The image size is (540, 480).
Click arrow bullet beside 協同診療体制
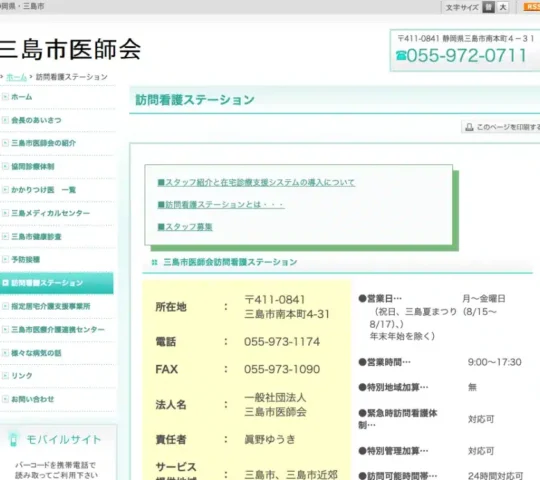(x=5, y=167)
